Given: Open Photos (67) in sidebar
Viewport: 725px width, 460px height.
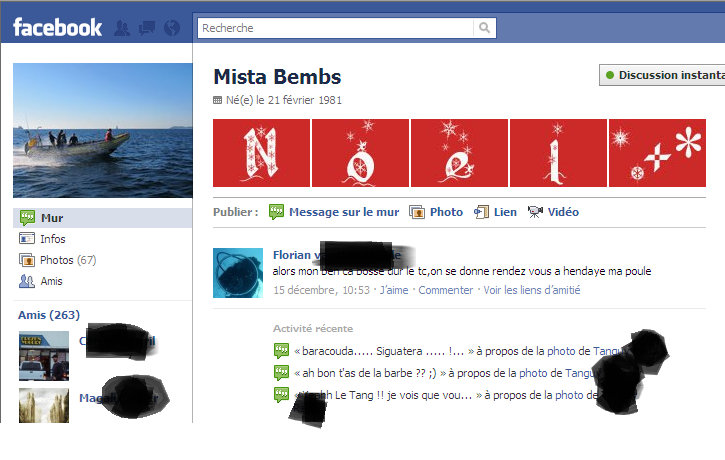Looking at the screenshot, I should point(67,260).
